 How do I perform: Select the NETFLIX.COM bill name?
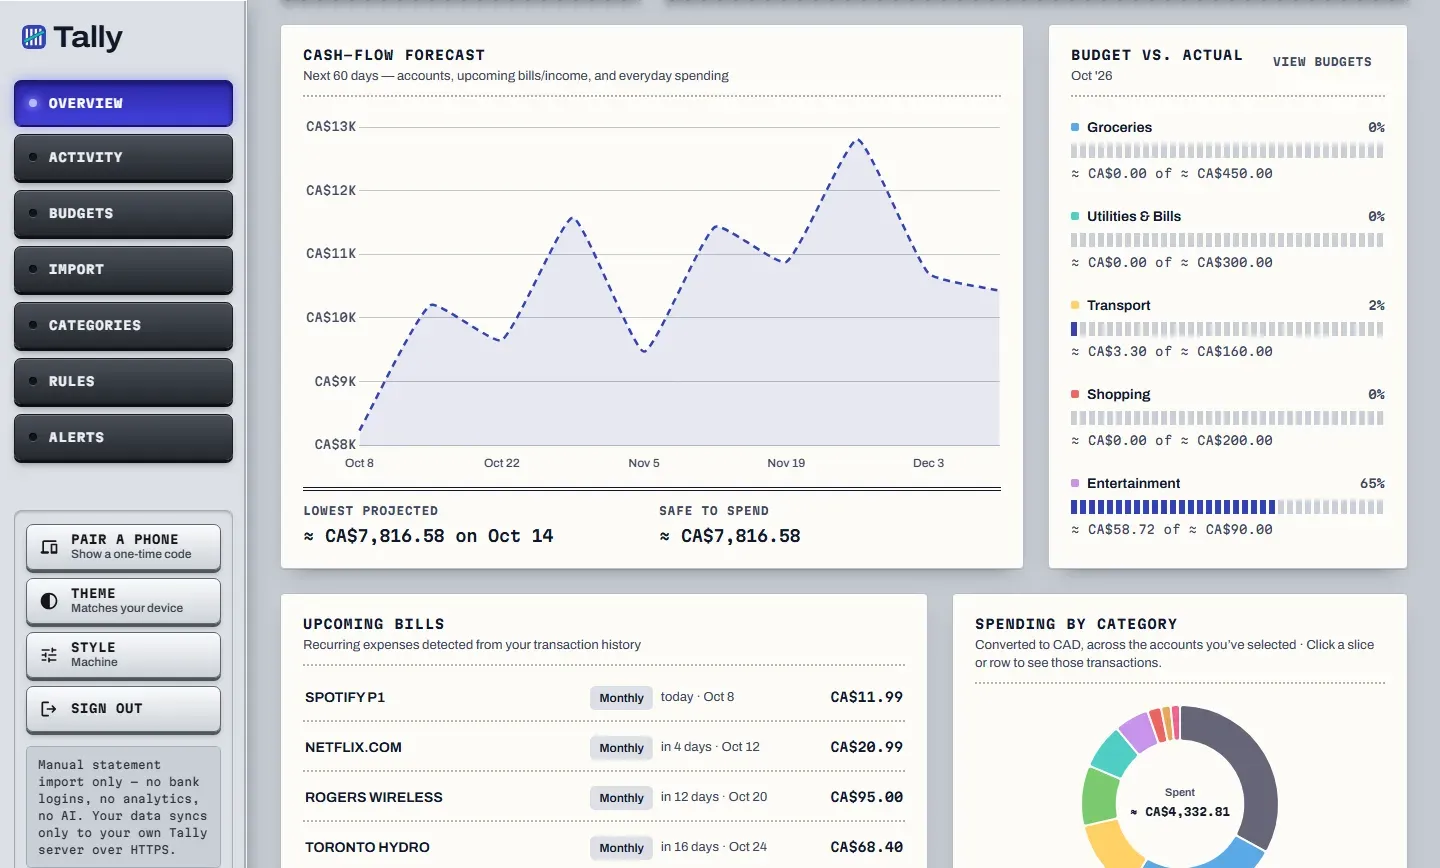(353, 747)
